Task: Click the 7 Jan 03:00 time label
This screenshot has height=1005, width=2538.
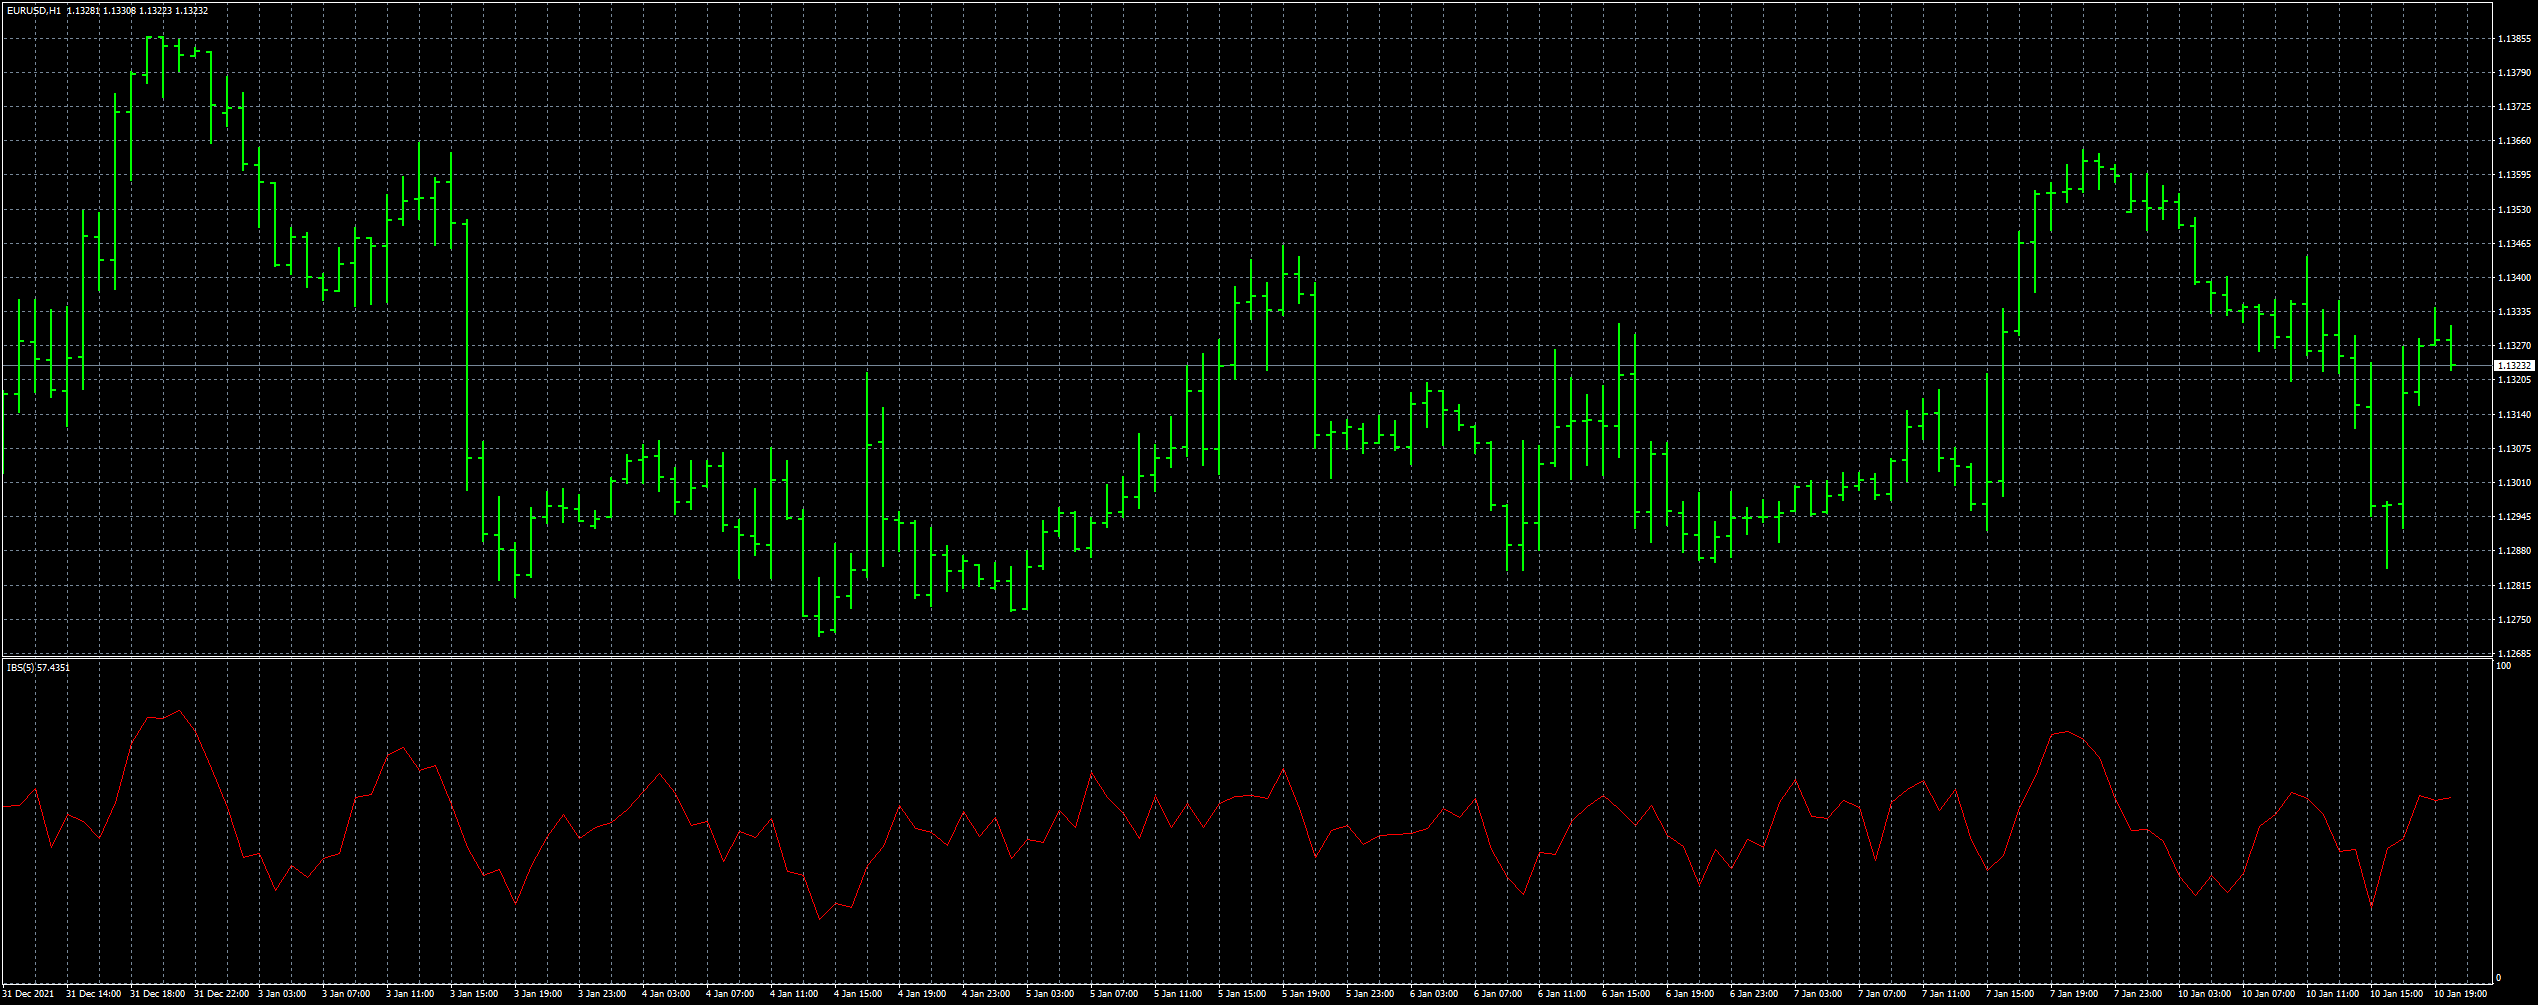Action: pos(1818,994)
